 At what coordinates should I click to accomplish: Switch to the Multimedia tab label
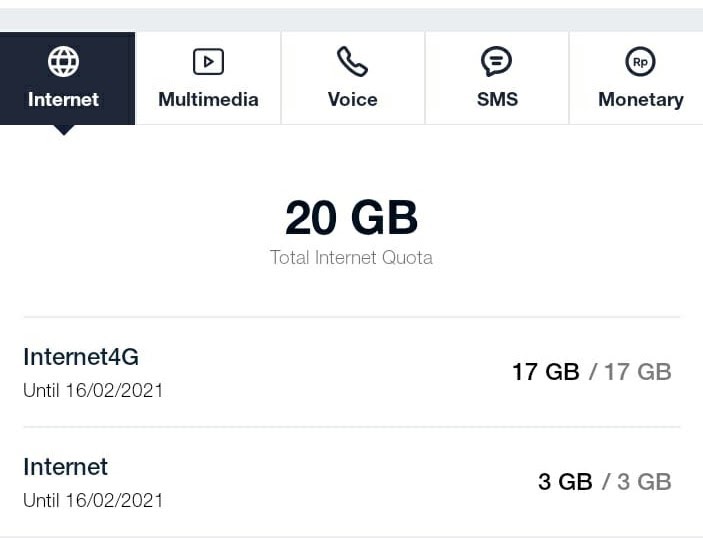point(208,99)
